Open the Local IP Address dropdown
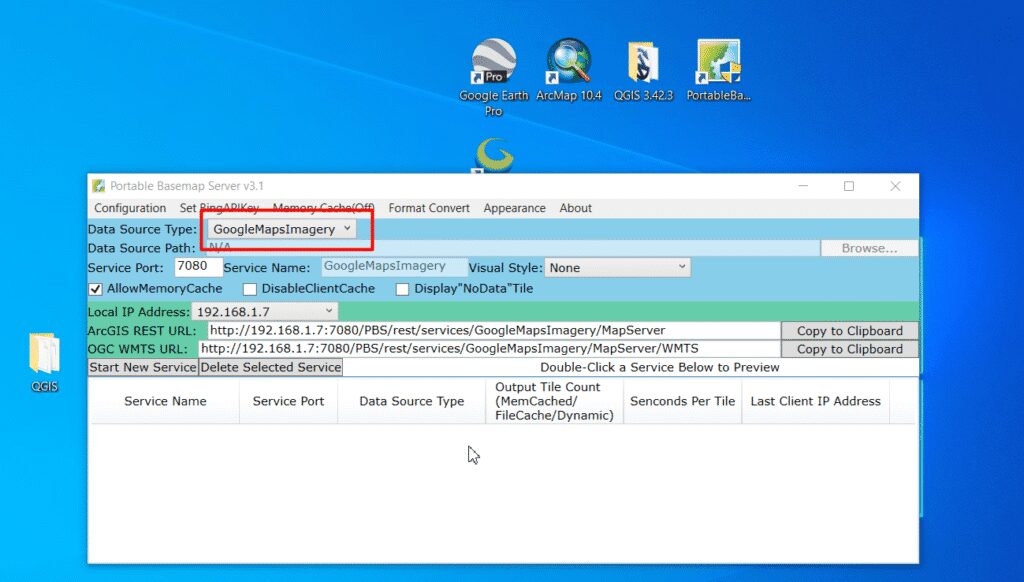1024x582 pixels. click(264, 312)
